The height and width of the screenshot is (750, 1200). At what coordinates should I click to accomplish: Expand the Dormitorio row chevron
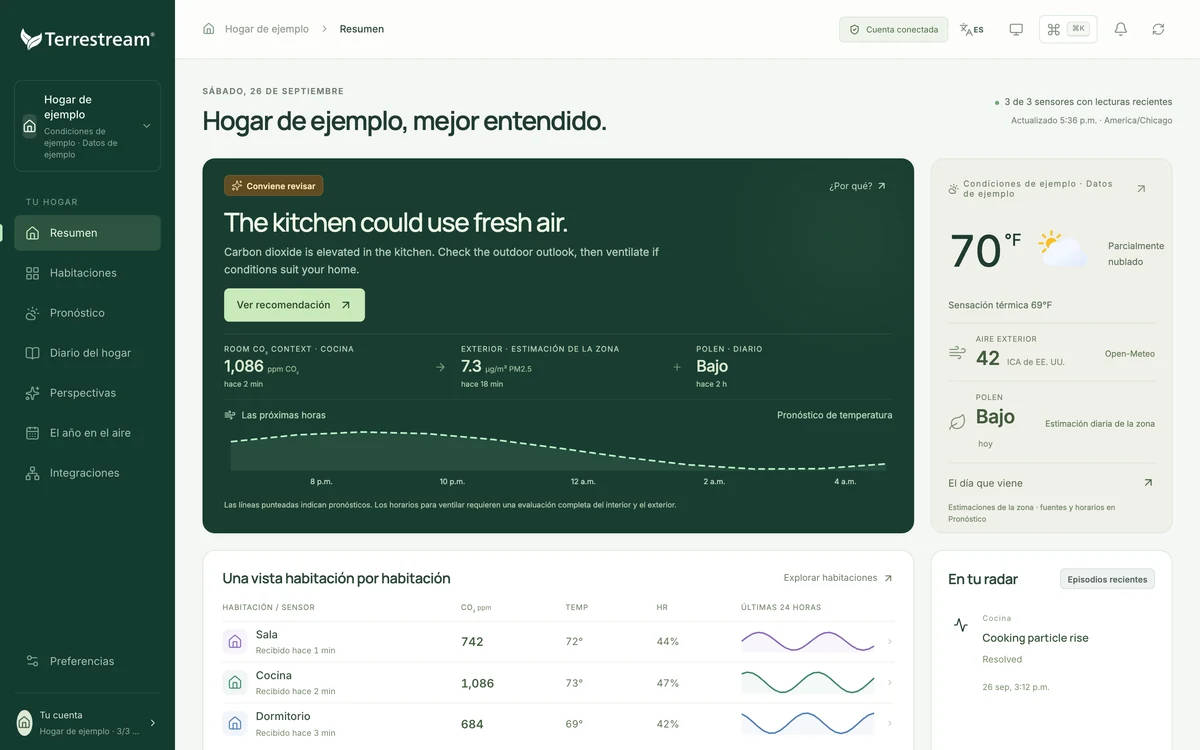[889, 724]
